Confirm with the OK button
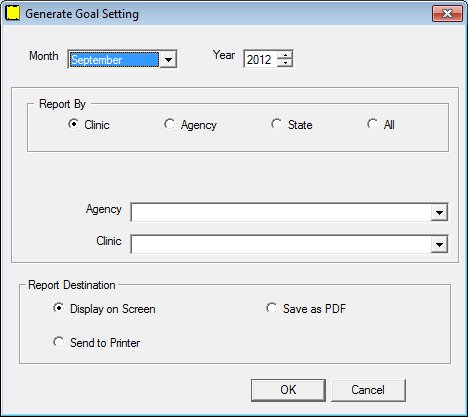Screen dimensions: 468x417 (288, 390)
